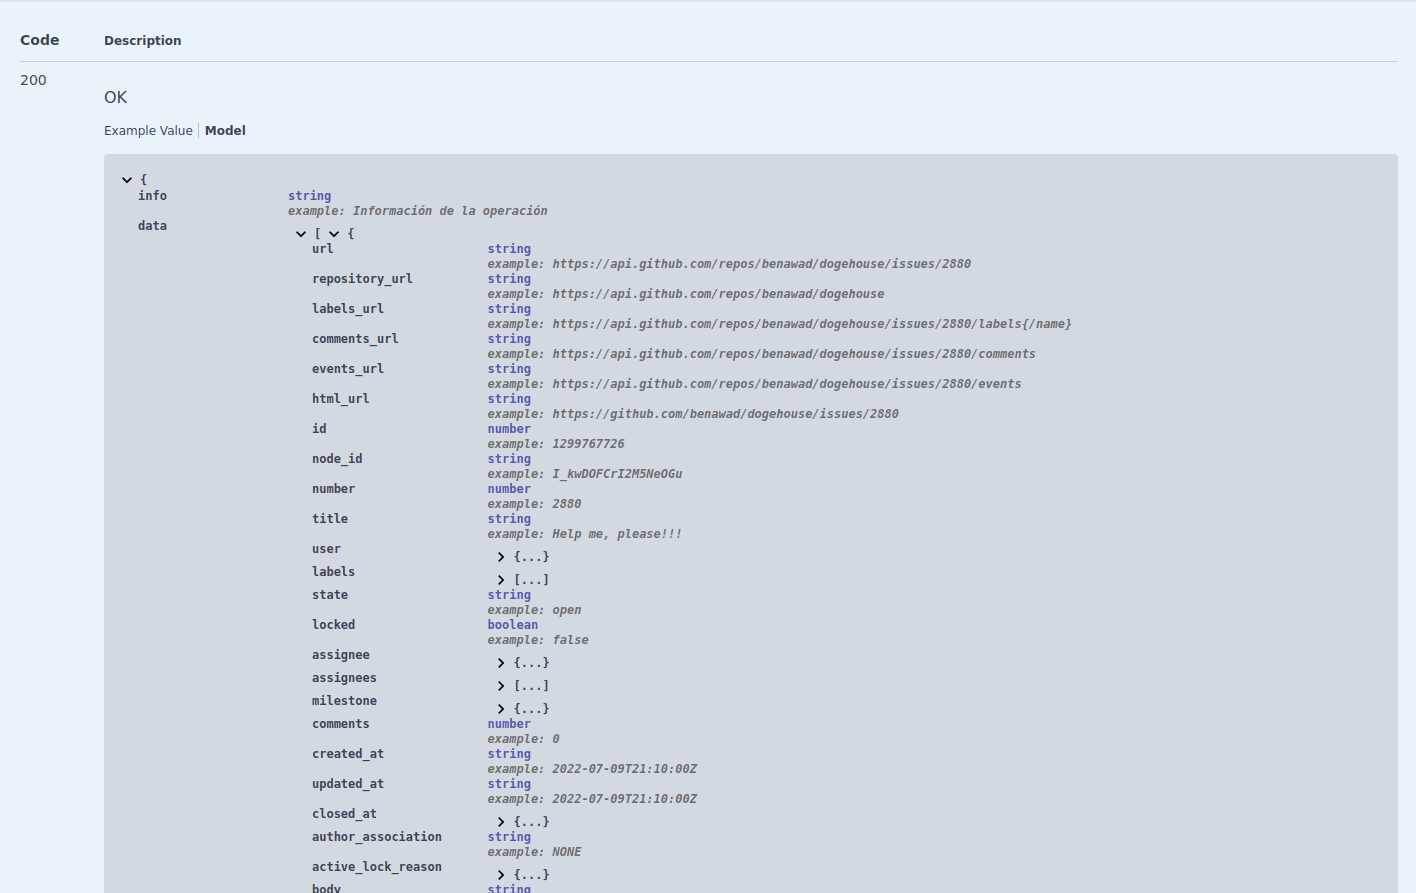
Task: Click the example 'Help me, please!!!'
Action: coord(617,534)
